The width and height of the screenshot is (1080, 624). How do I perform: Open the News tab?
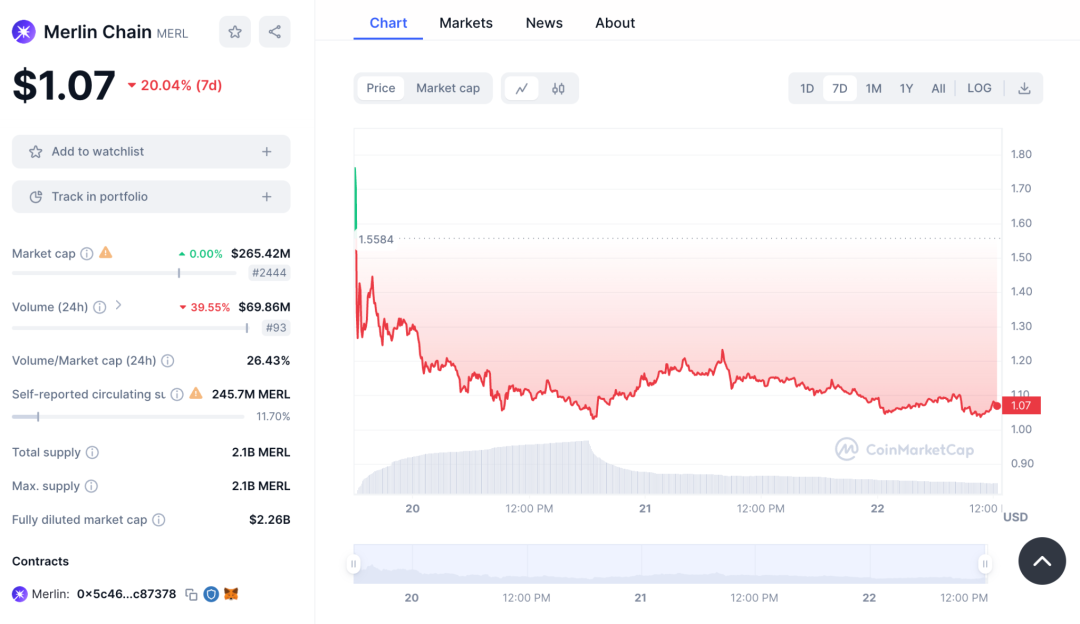pyautogui.click(x=544, y=23)
